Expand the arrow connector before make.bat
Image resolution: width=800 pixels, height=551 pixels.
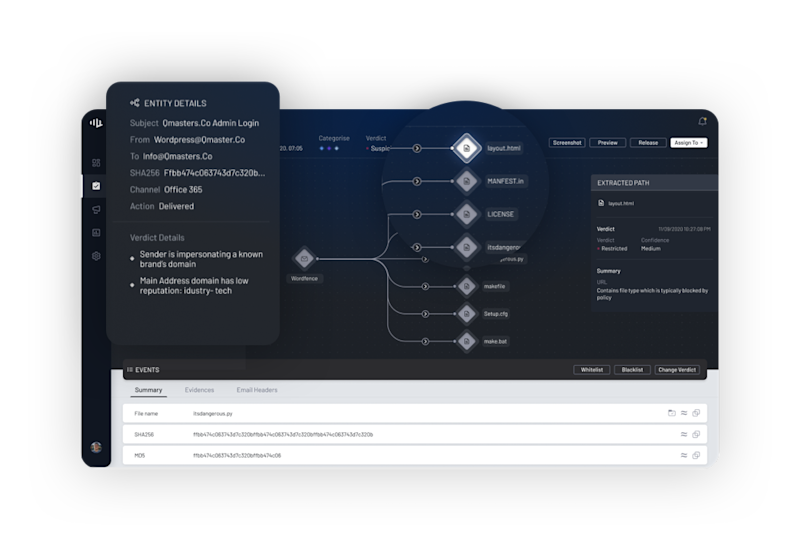425,341
